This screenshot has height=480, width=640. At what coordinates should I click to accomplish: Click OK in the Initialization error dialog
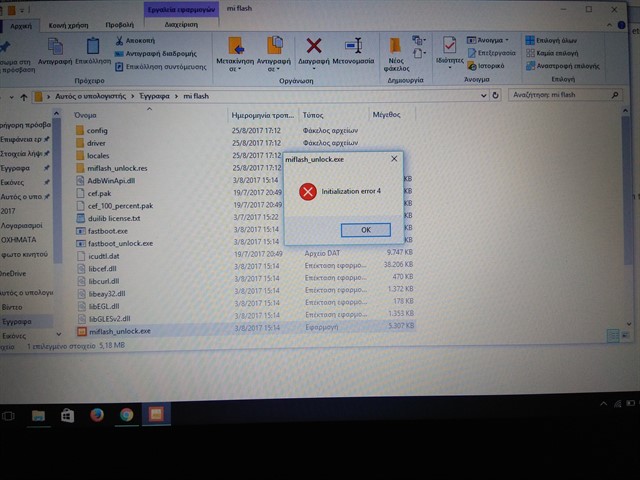[366, 230]
